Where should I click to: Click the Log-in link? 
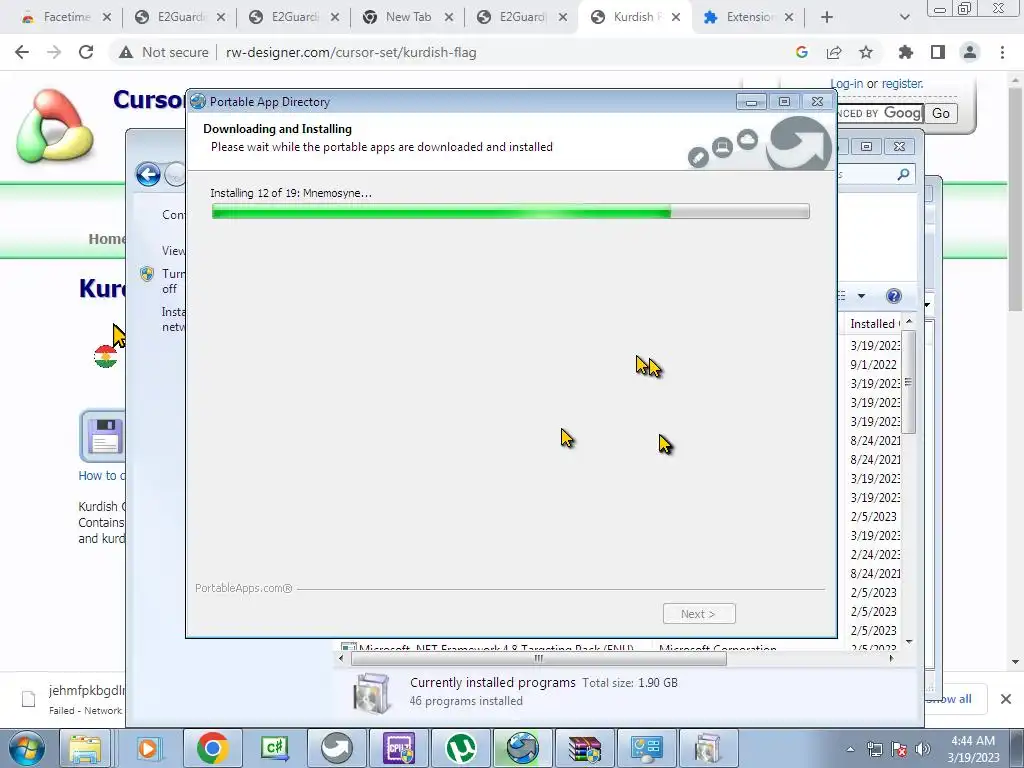coord(846,84)
